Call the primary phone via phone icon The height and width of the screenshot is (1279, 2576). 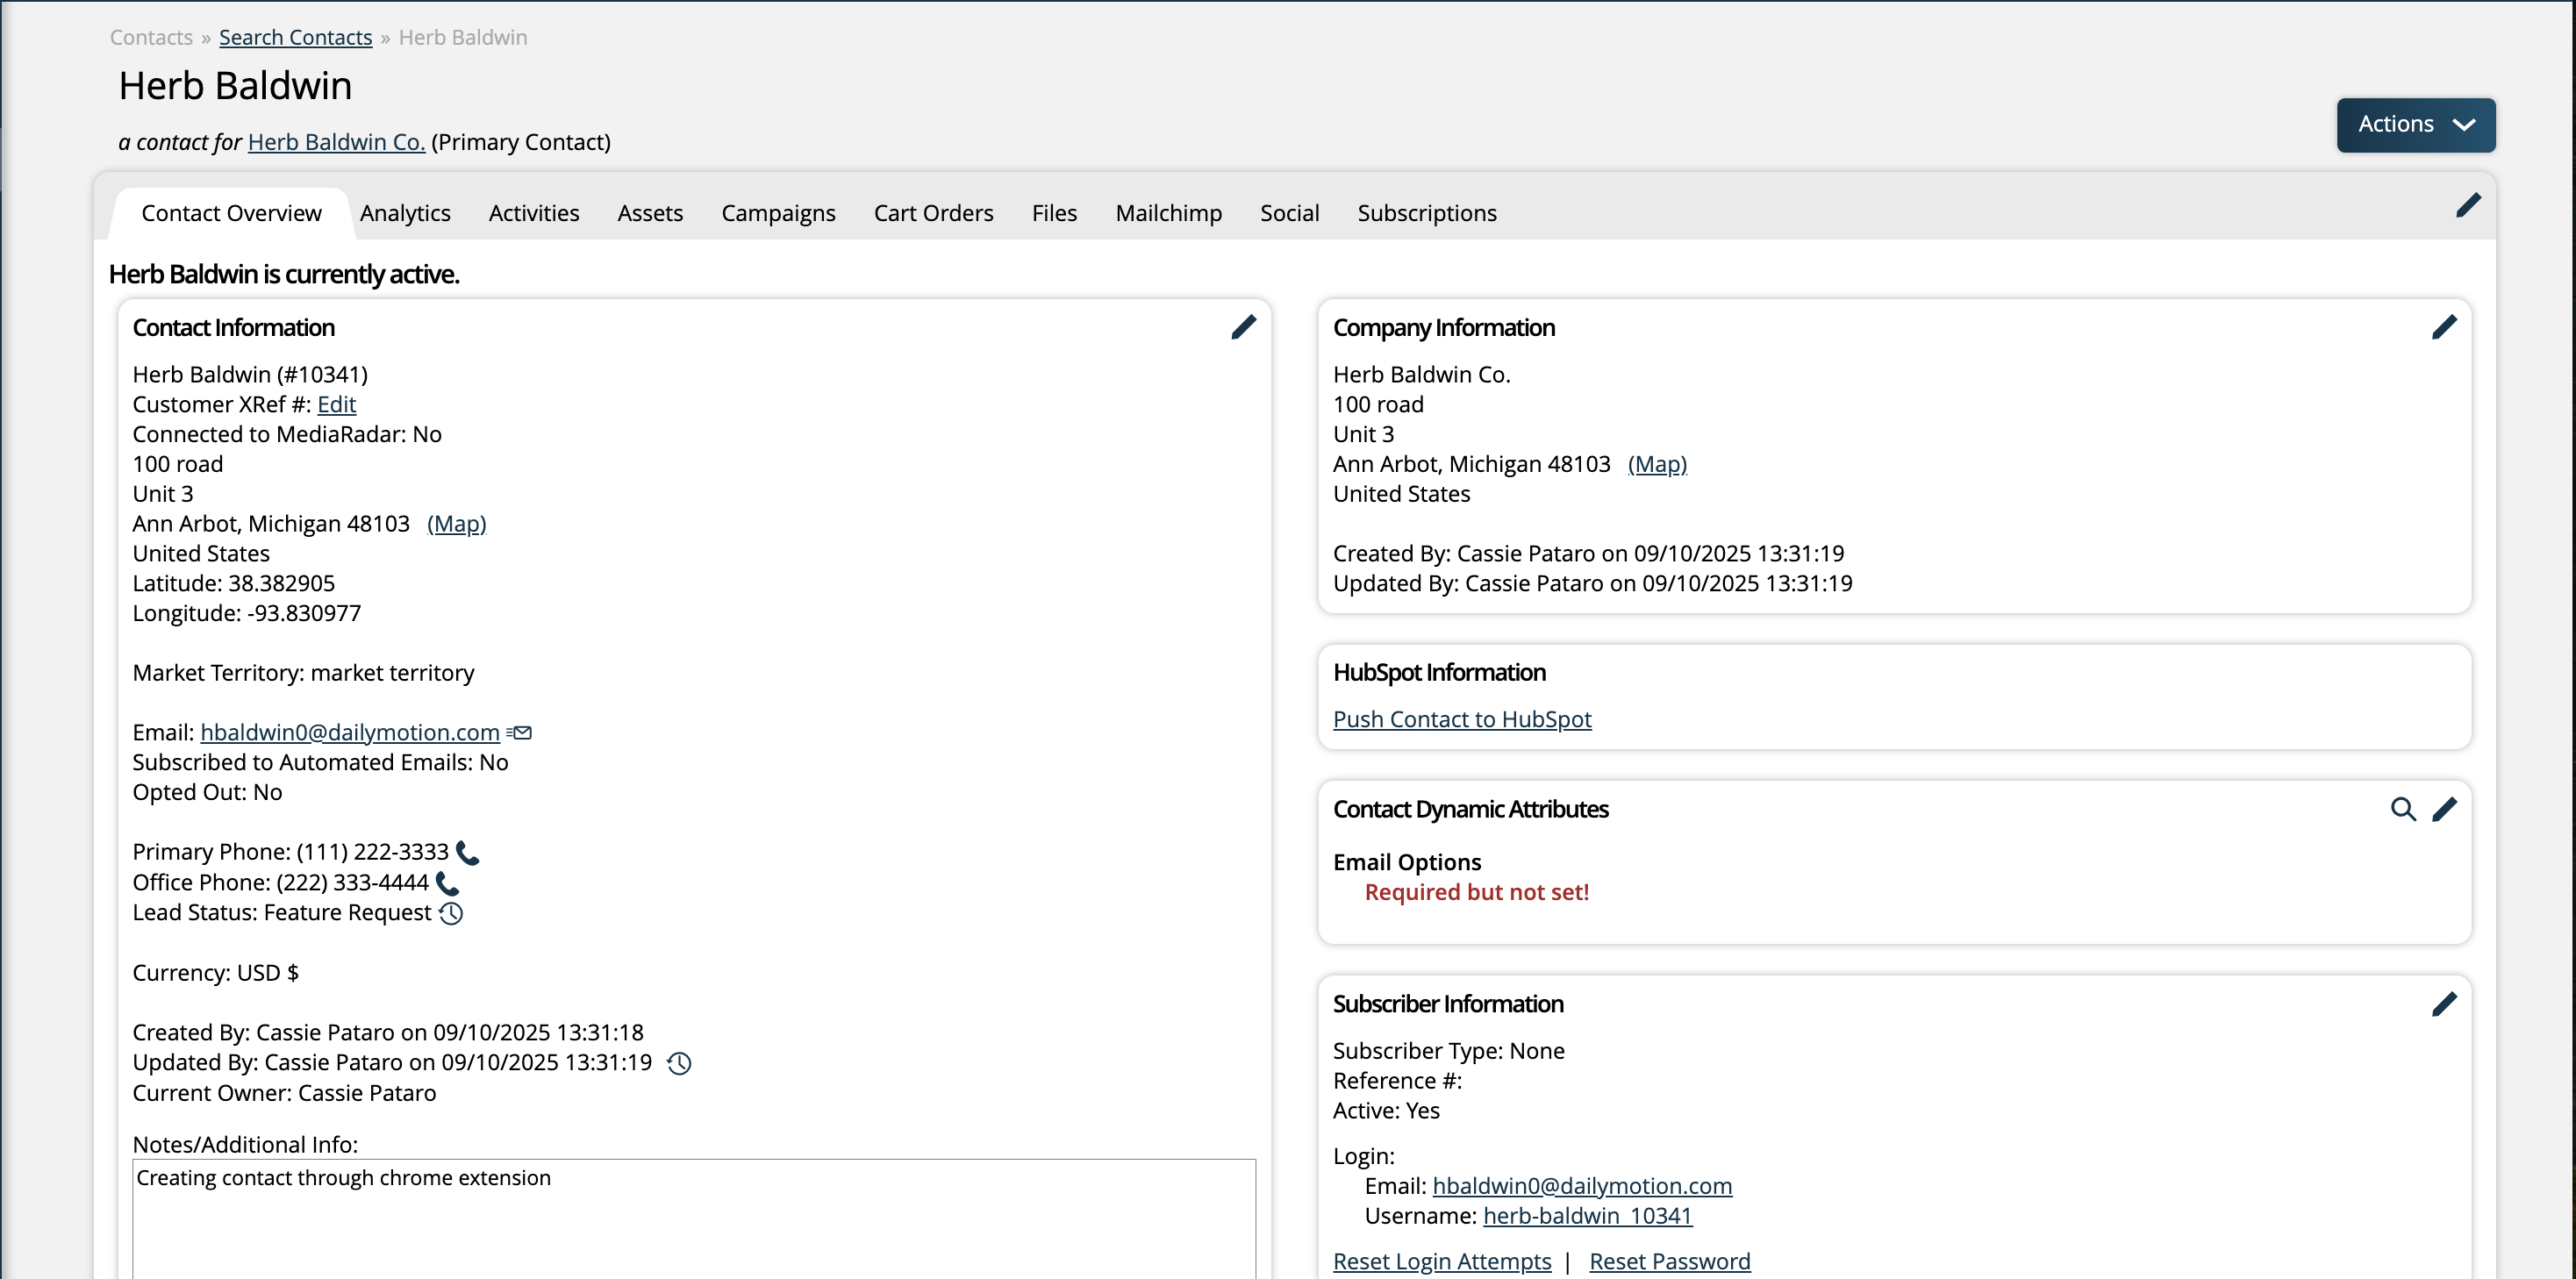pyautogui.click(x=467, y=853)
